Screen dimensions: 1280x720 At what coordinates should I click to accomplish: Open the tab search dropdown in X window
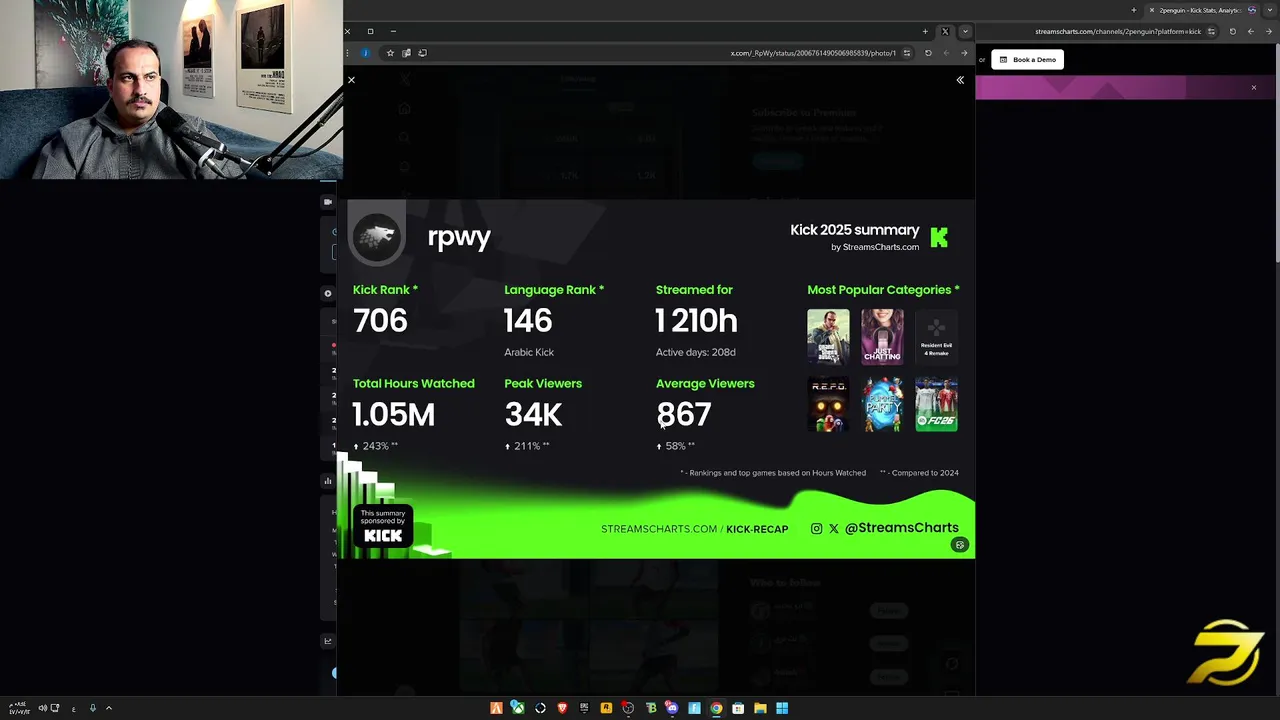pos(965,31)
